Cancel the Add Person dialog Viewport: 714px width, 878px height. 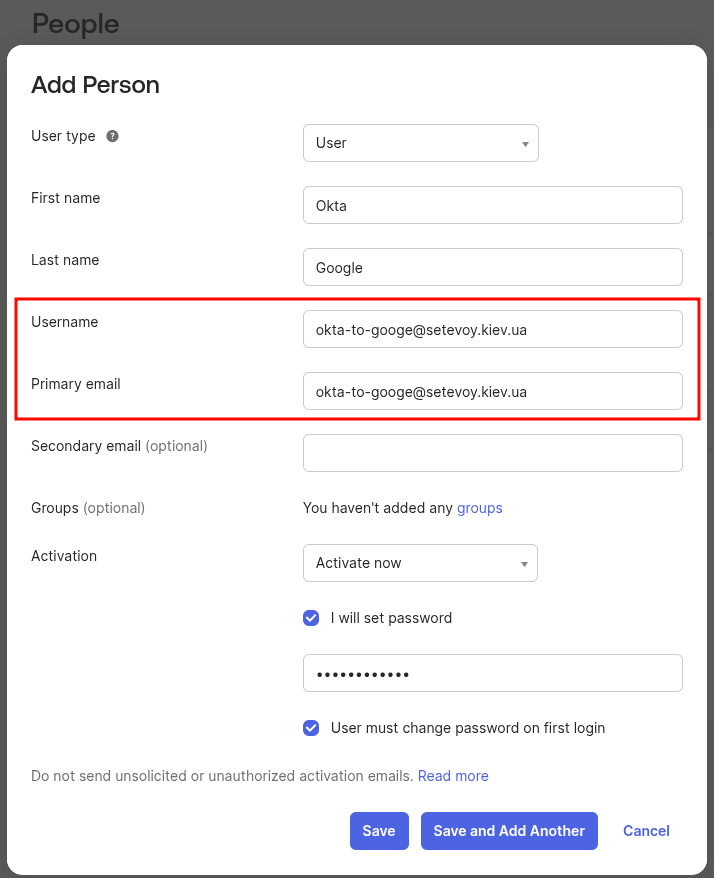tap(646, 831)
